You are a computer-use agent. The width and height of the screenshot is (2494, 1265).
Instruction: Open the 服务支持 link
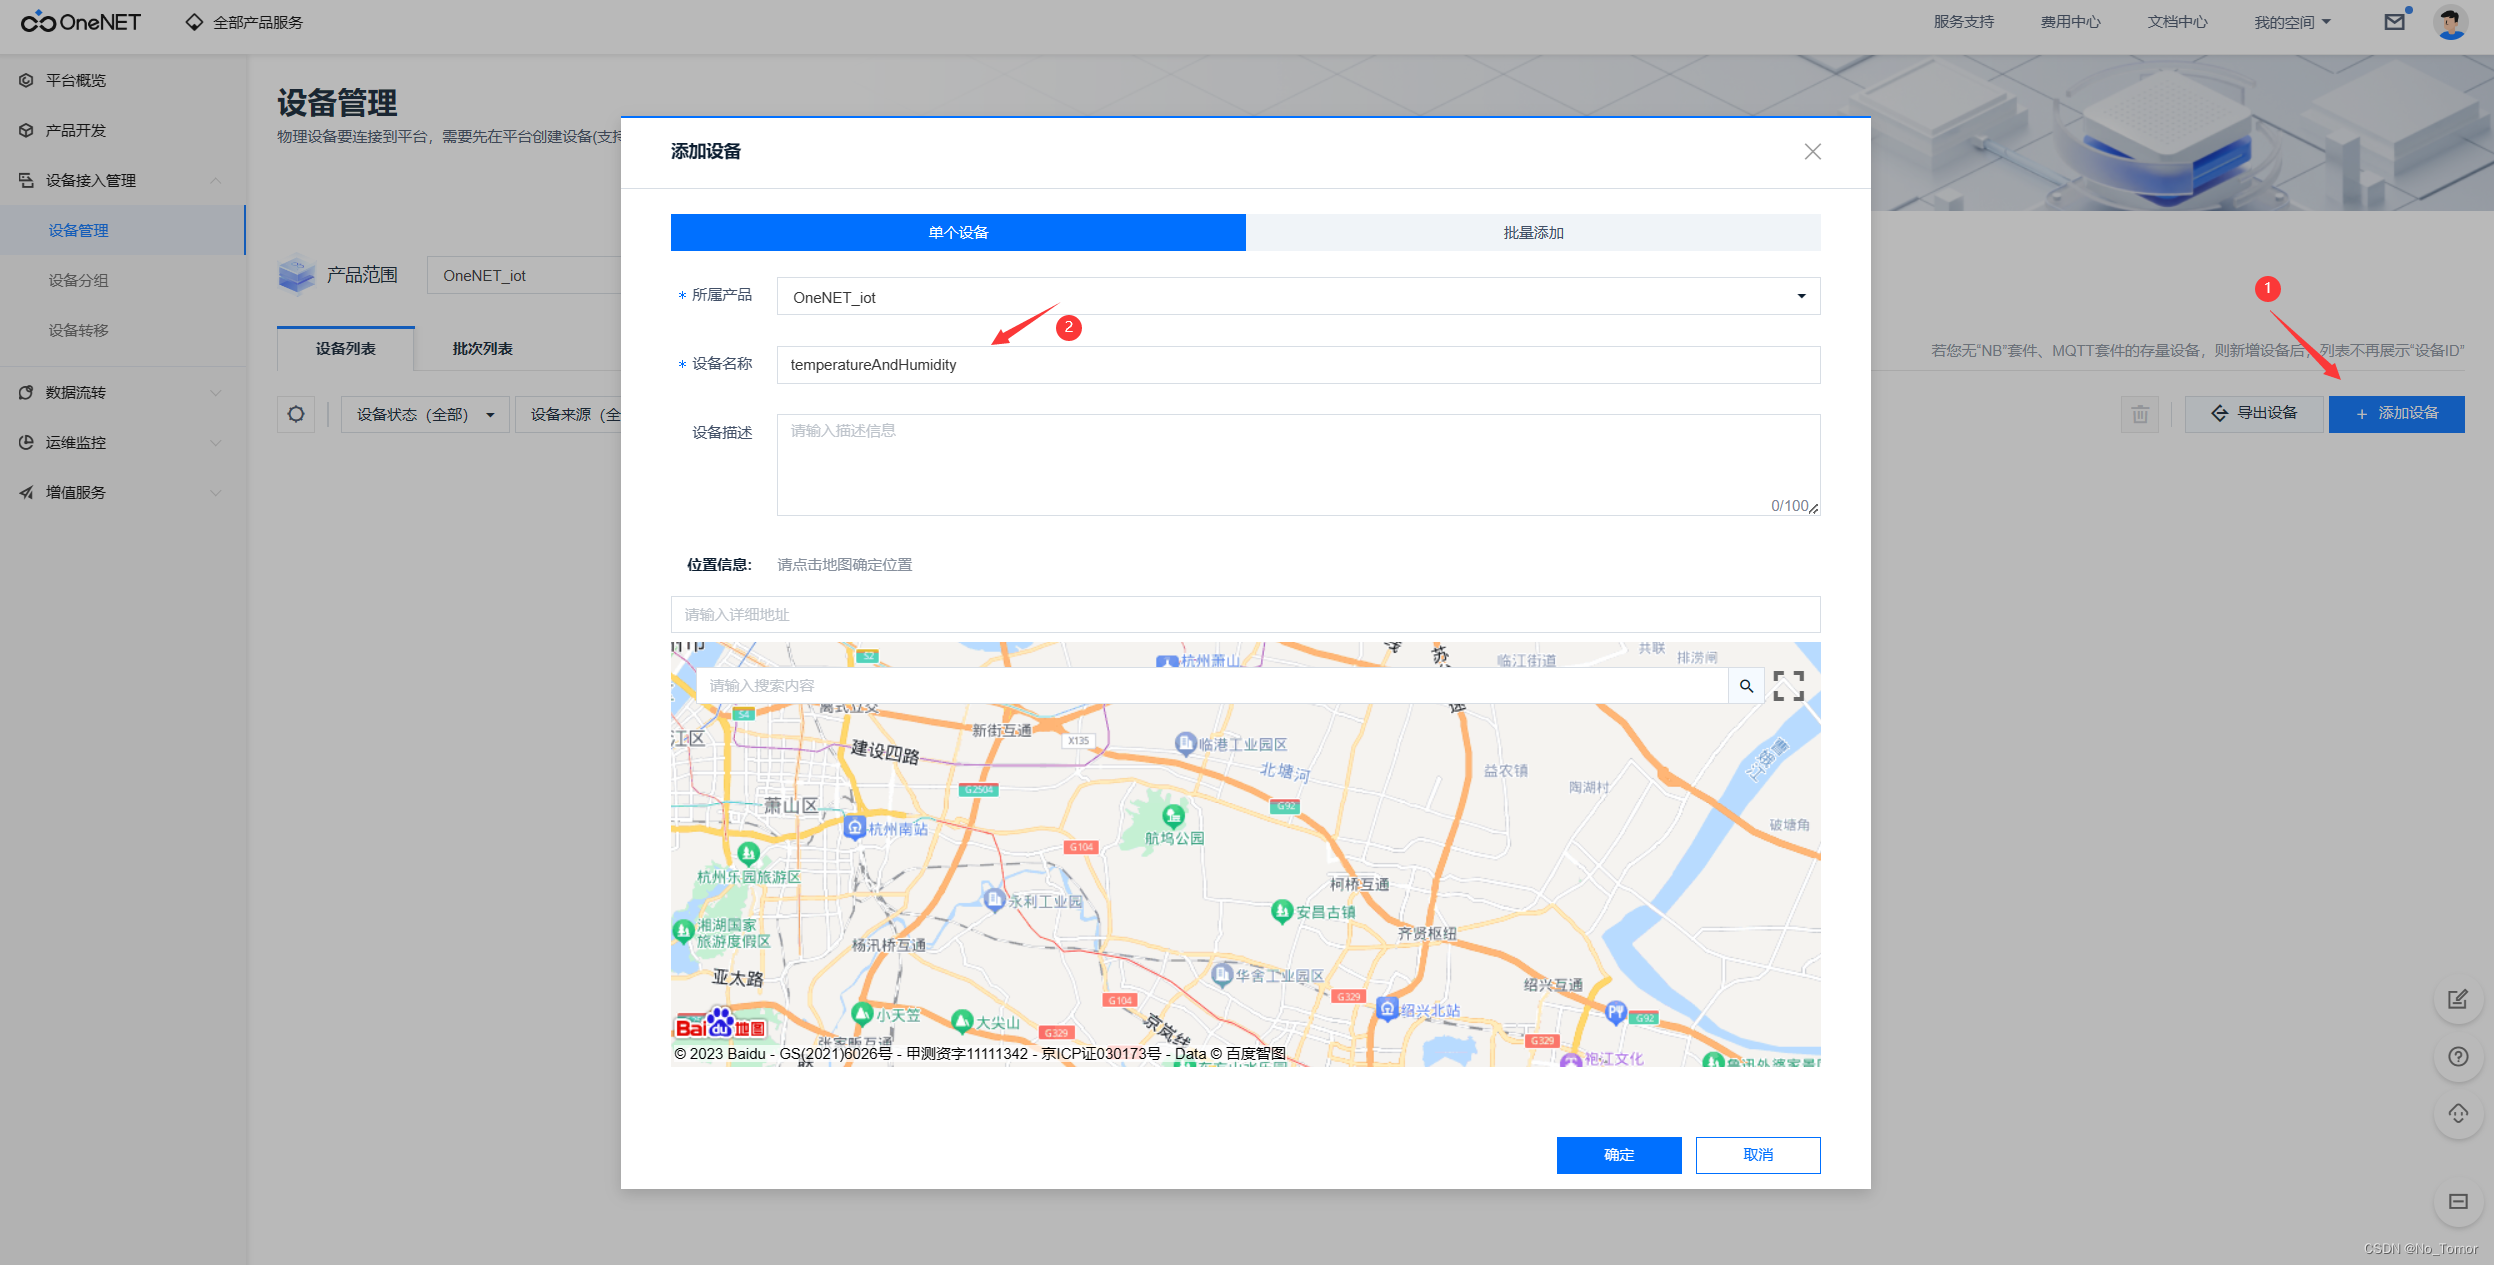(x=1963, y=22)
